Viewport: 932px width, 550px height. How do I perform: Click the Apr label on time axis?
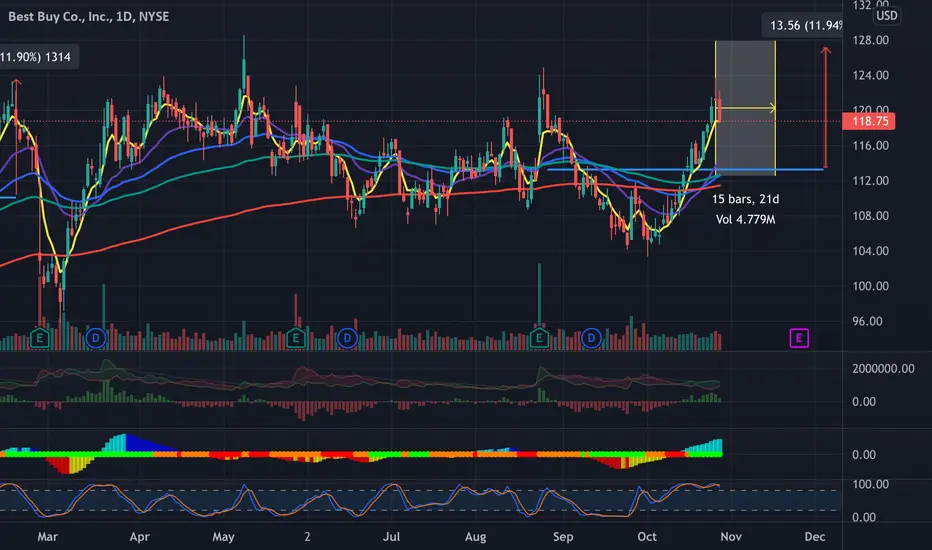click(139, 537)
